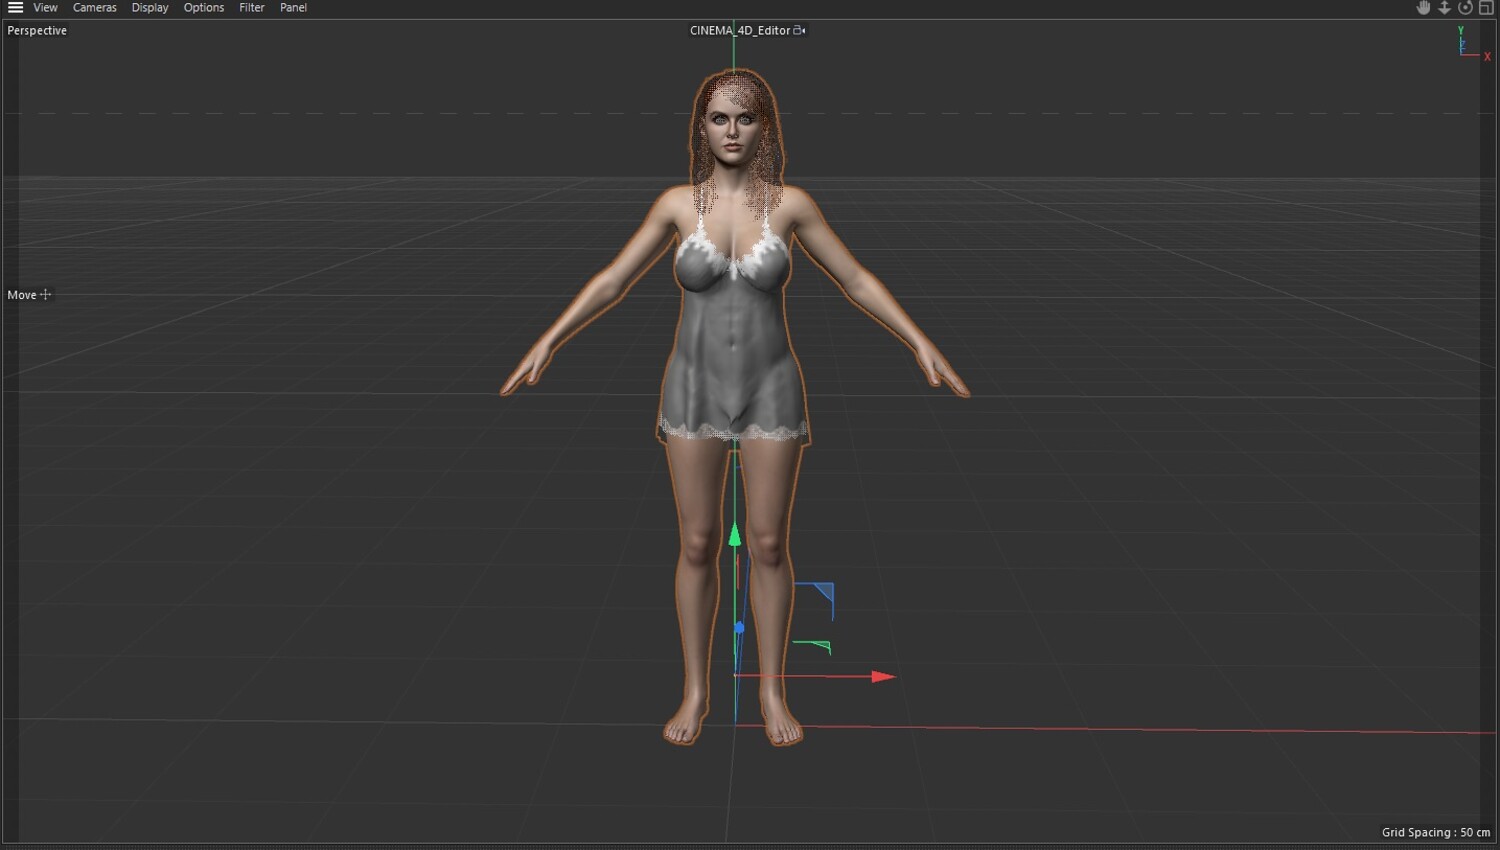The image size is (1500, 850).
Task: Click the dolly camera zoom icon
Action: (1444, 7)
